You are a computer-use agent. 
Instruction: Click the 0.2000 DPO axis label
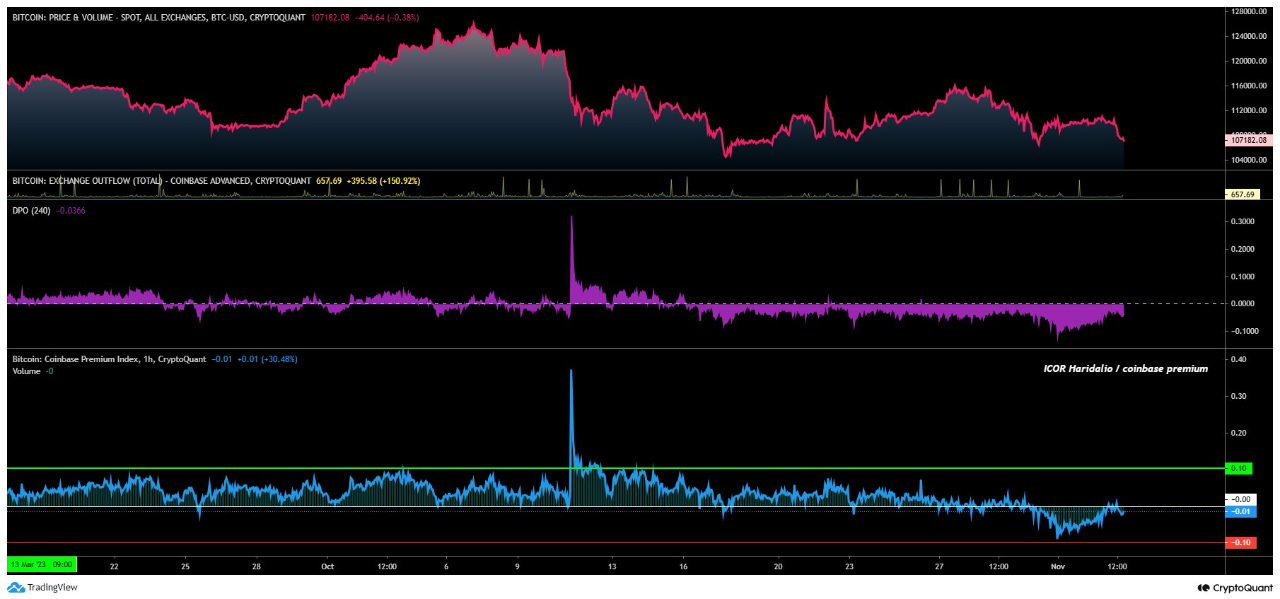point(1242,248)
